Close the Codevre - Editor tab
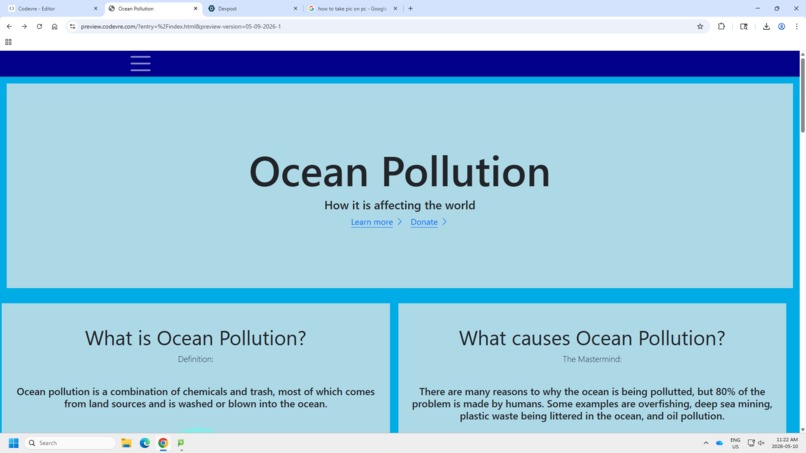Image resolution: width=806 pixels, height=453 pixels. pos(95,9)
